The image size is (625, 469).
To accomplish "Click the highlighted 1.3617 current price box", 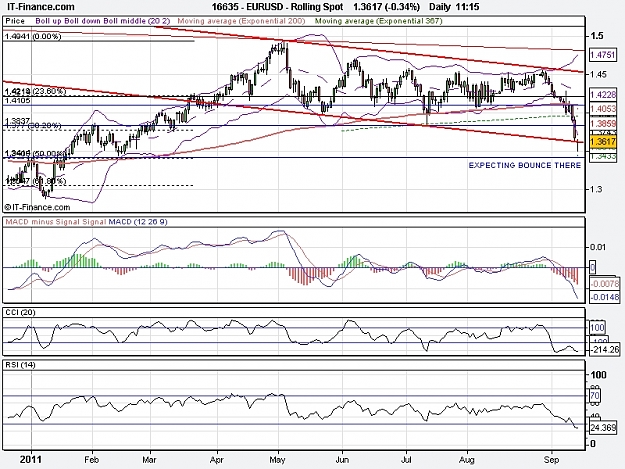I will [603, 141].
